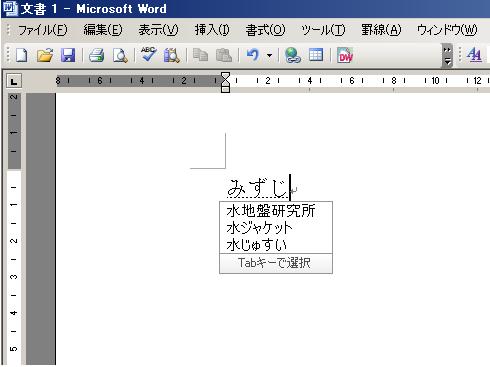Viewport: 490px width, 367px height.
Task: Click the Word document icon in title bar
Action: tap(9, 9)
